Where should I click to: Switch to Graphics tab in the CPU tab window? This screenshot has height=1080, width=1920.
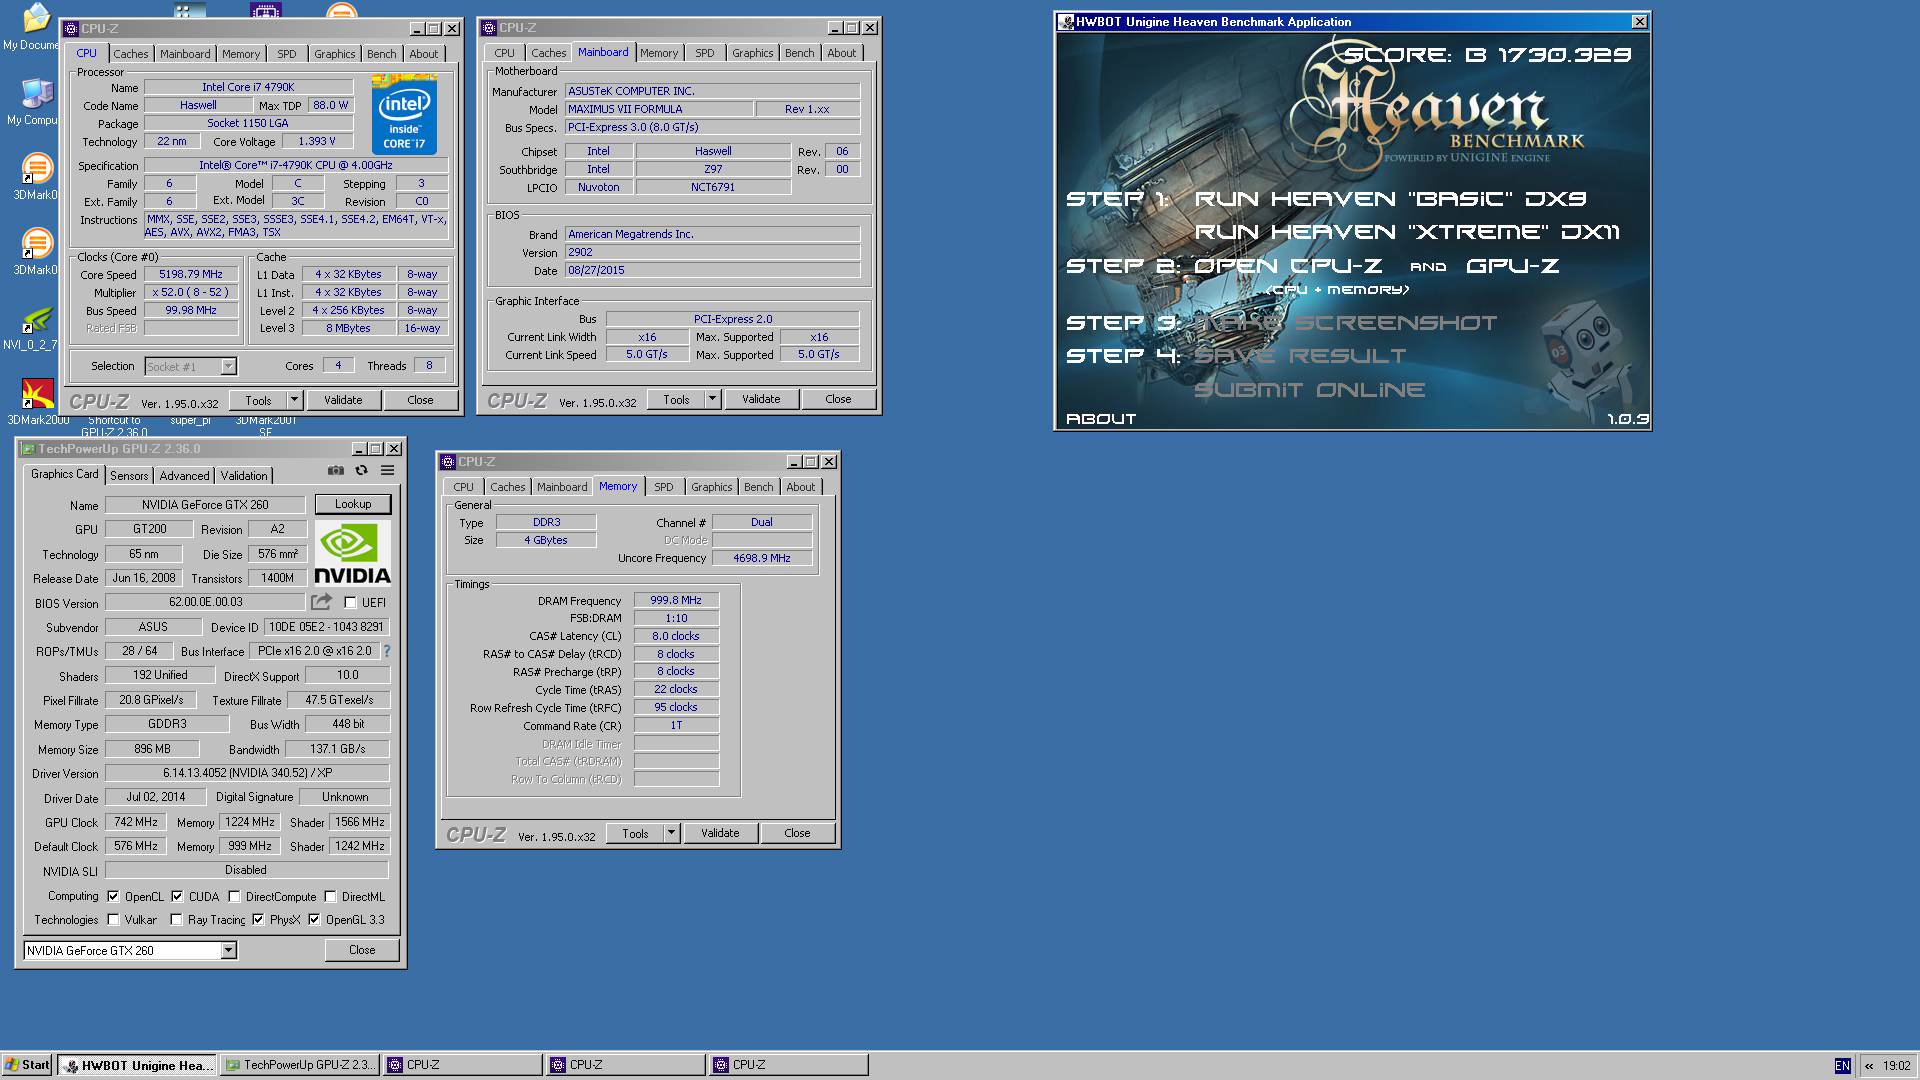point(334,54)
